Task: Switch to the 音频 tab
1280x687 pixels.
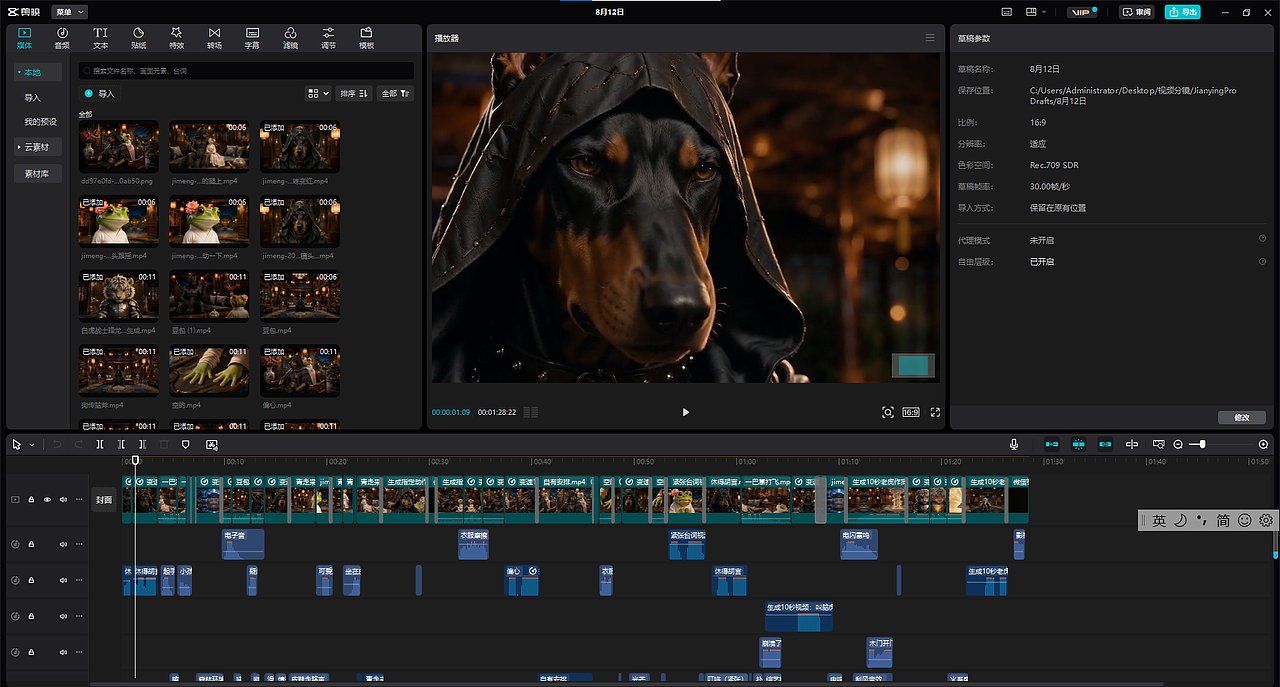Action: pyautogui.click(x=62, y=38)
